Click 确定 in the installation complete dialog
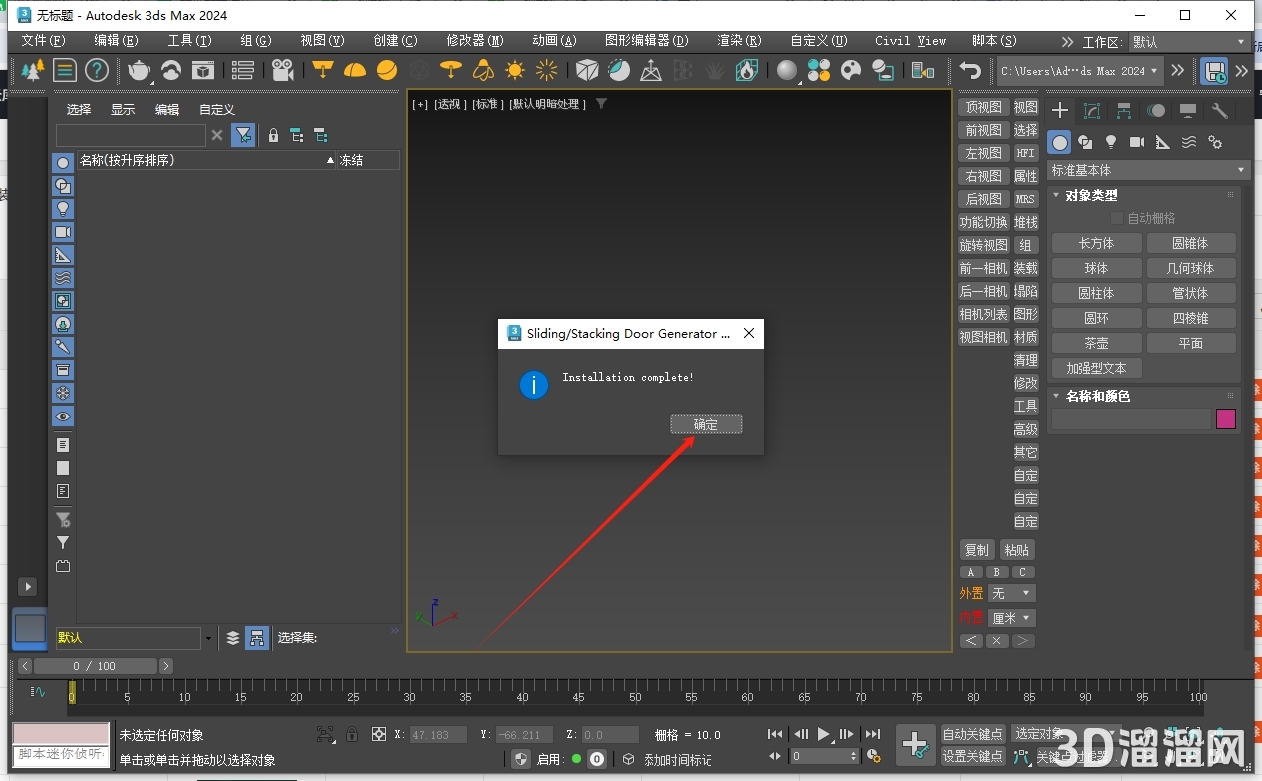This screenshot has width=1262, height=781. (706, 424)
